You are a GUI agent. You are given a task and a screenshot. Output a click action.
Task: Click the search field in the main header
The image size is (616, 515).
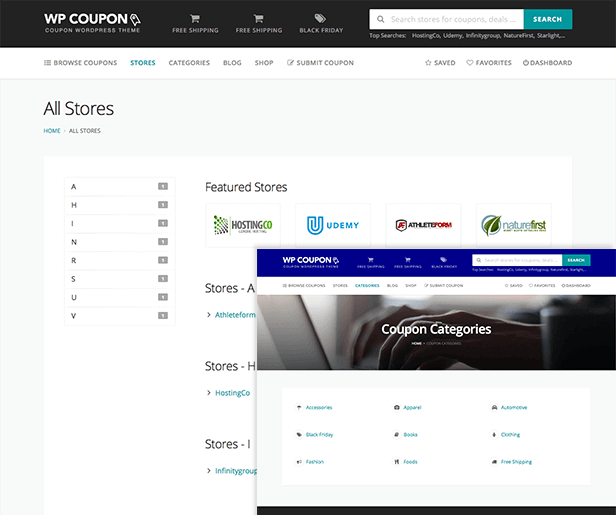point(446,19)
